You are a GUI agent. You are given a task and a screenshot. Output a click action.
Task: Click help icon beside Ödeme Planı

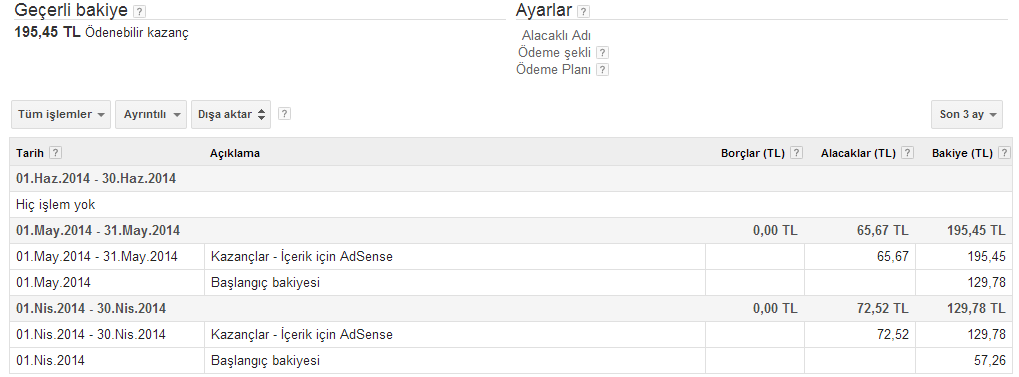[x=602, y=70]
